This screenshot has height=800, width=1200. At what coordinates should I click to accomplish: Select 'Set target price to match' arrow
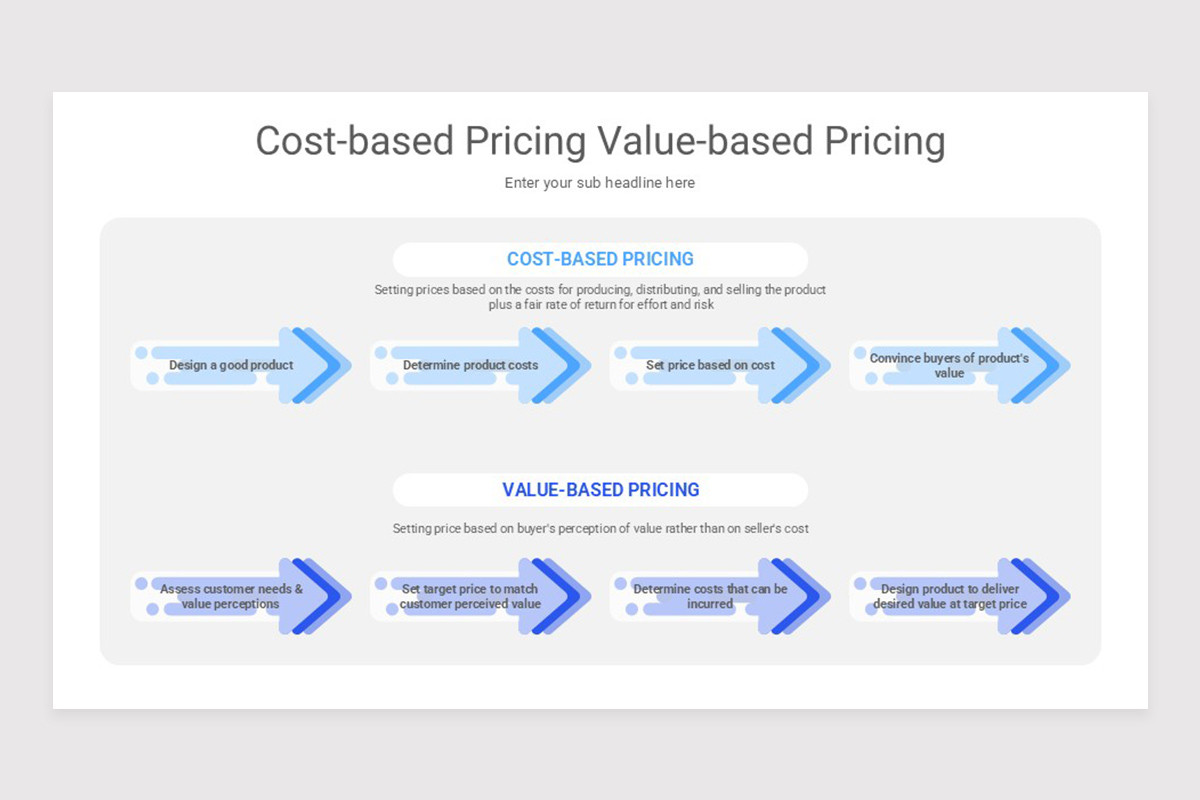pos(481,596)
